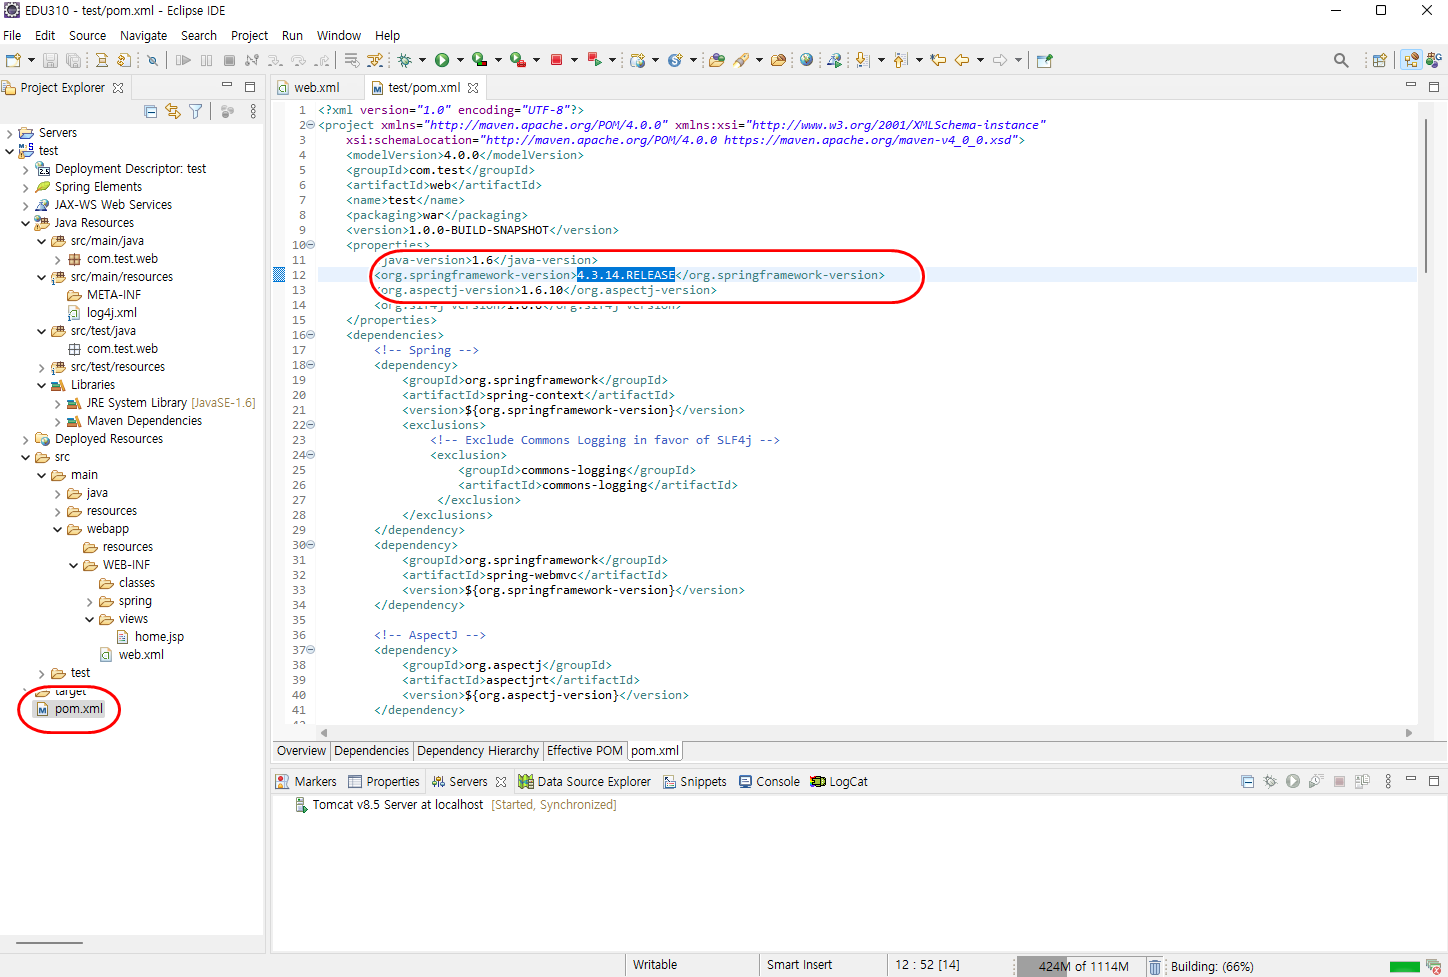Click progress view icon in status bar

(1433, 967)
